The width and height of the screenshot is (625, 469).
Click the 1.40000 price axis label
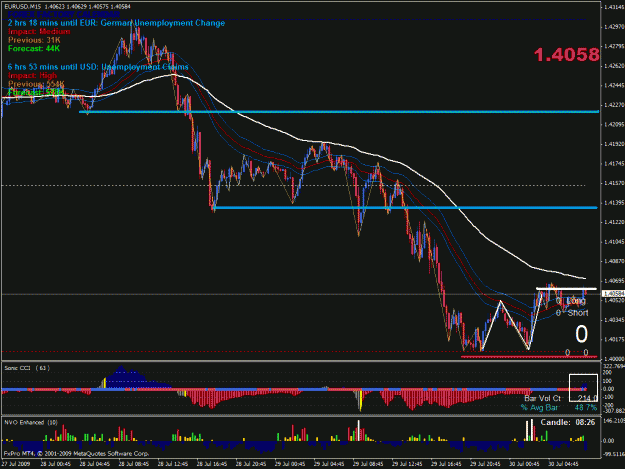614,359
